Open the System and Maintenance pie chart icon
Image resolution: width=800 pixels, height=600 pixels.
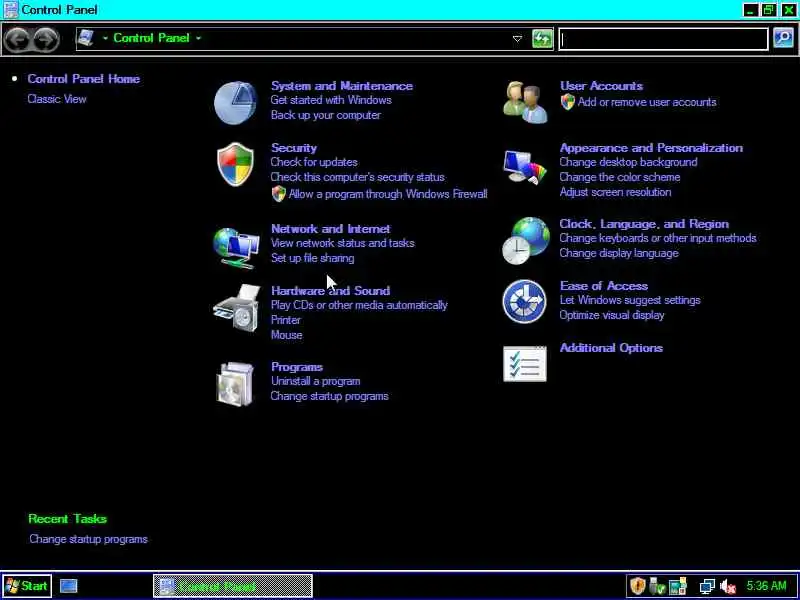[x=235, y=103]
